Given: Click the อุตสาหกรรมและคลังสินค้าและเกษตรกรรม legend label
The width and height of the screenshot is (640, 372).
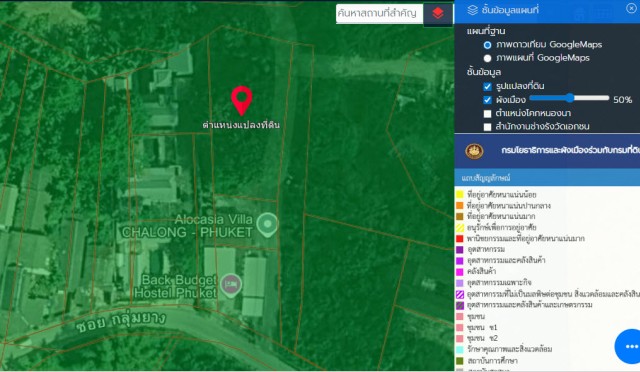Looking at the screenshot, I should pyautogui.click(x=530, y=305).
